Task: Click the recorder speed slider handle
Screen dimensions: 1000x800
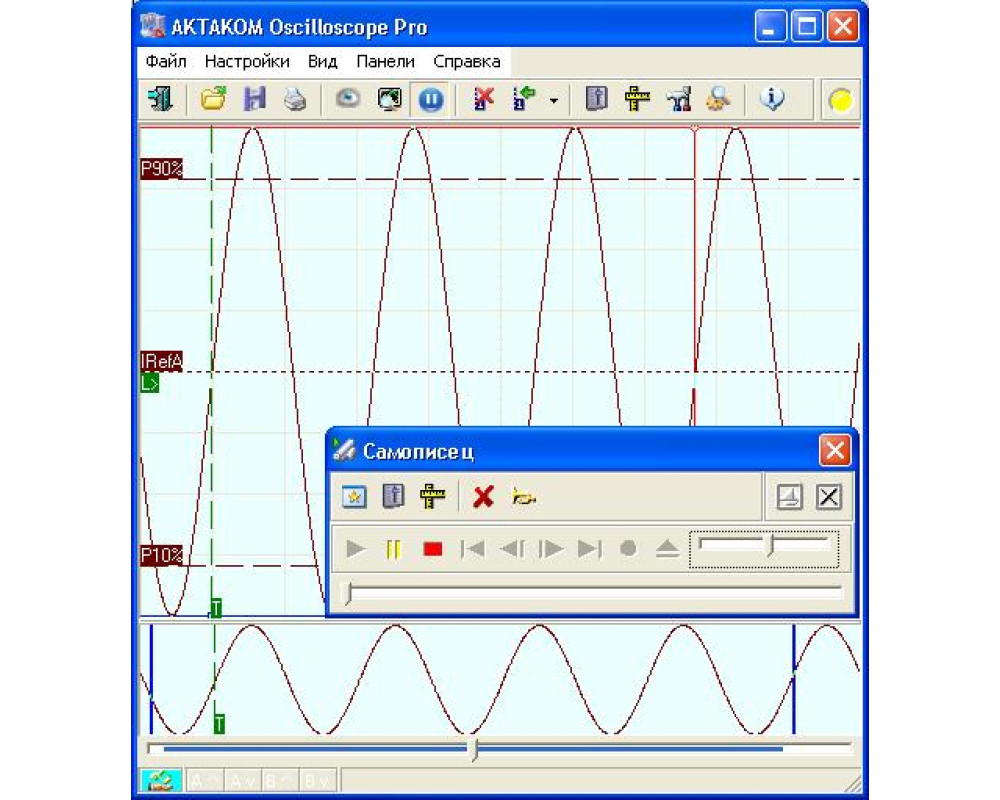Action: [x=770, y=546]
